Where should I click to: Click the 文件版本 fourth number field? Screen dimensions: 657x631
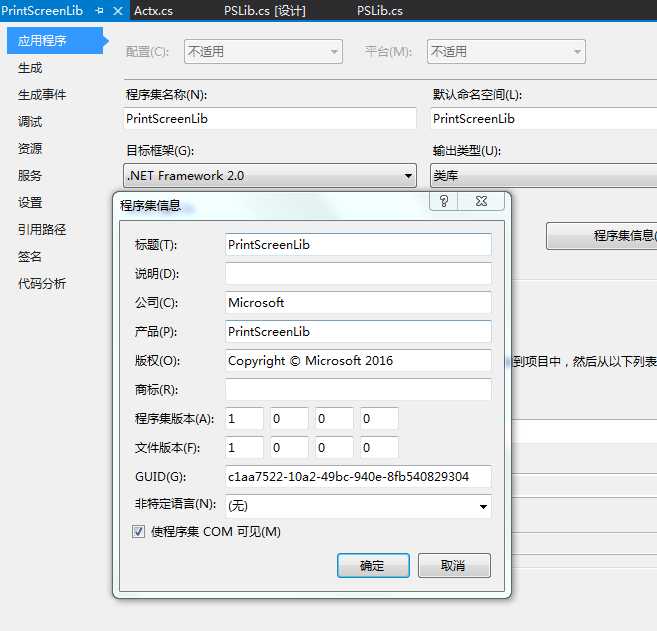379,448
